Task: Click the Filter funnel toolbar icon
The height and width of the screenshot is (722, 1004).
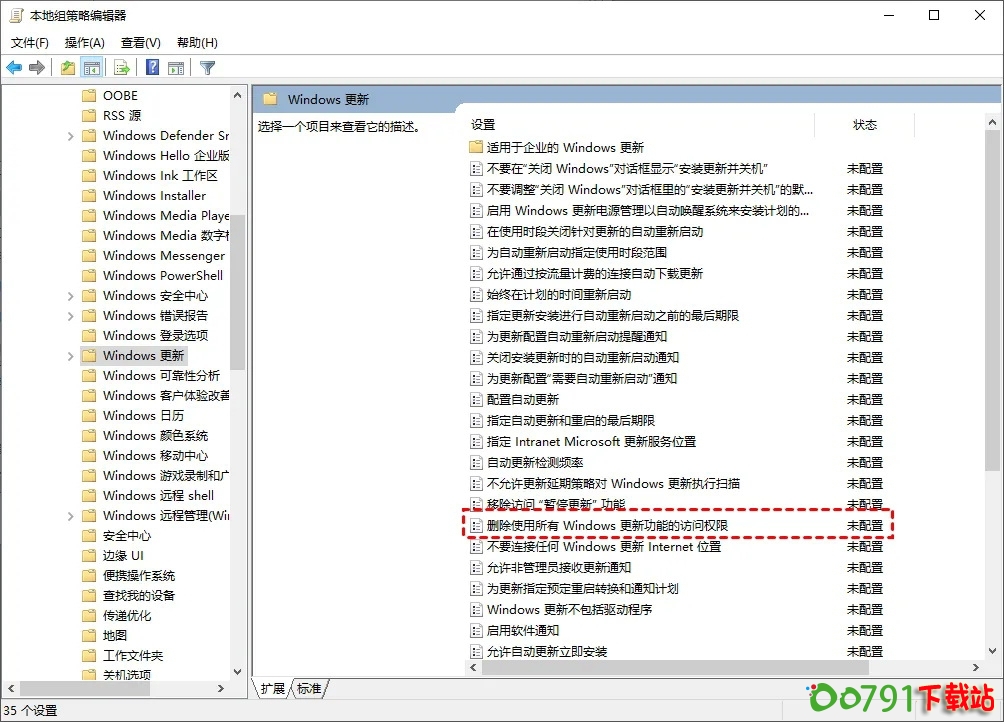Action: tap(207, 68)
